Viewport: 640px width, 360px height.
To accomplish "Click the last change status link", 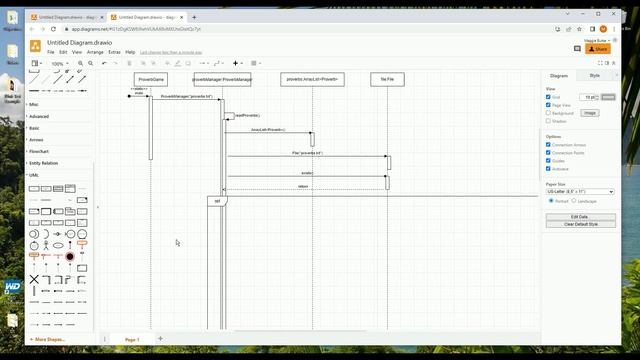I will tap(171, 53).
